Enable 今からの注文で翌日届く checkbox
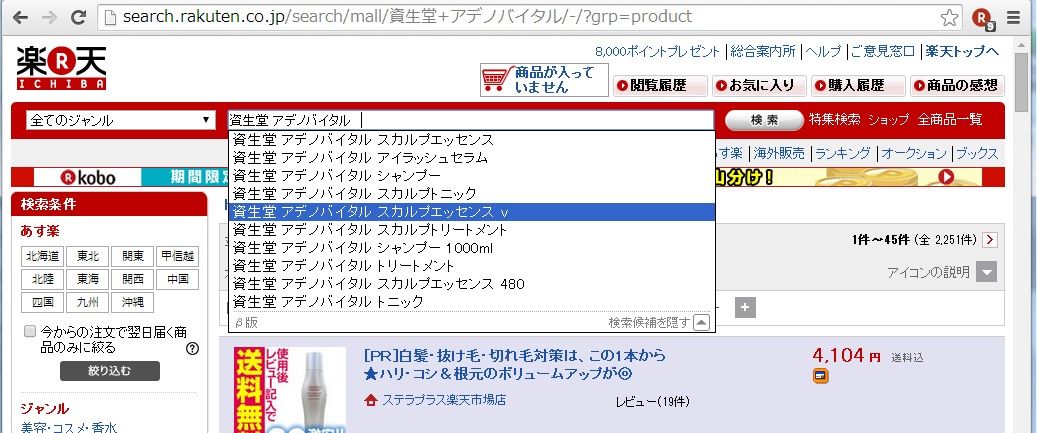The height and width of the screenshot is (433, 1037). pyautogui.click(x=30, y=331)
